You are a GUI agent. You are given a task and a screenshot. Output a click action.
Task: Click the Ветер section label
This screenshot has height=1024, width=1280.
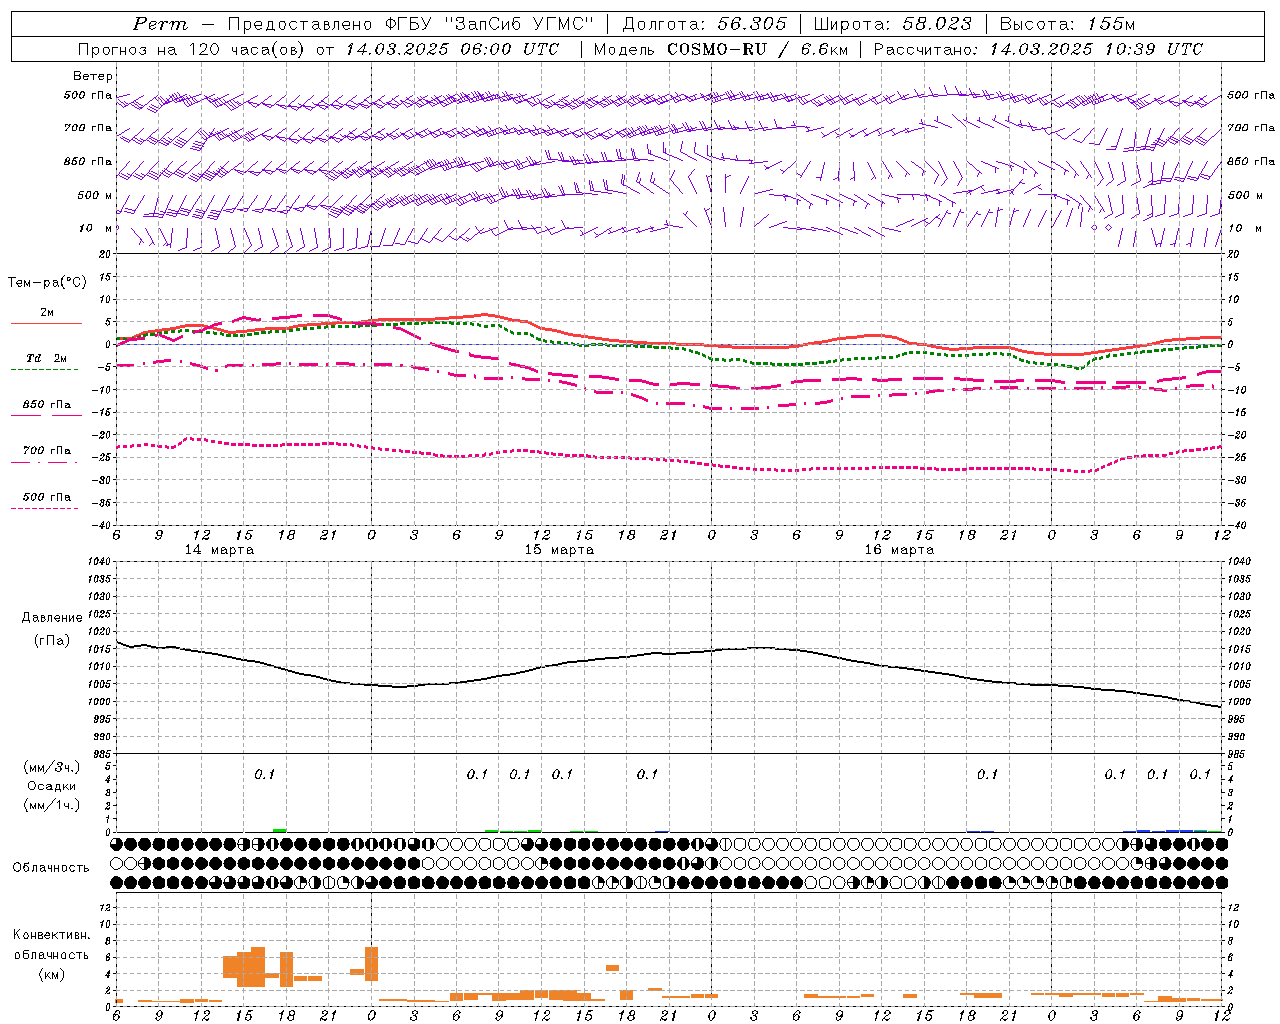[93, 76]
